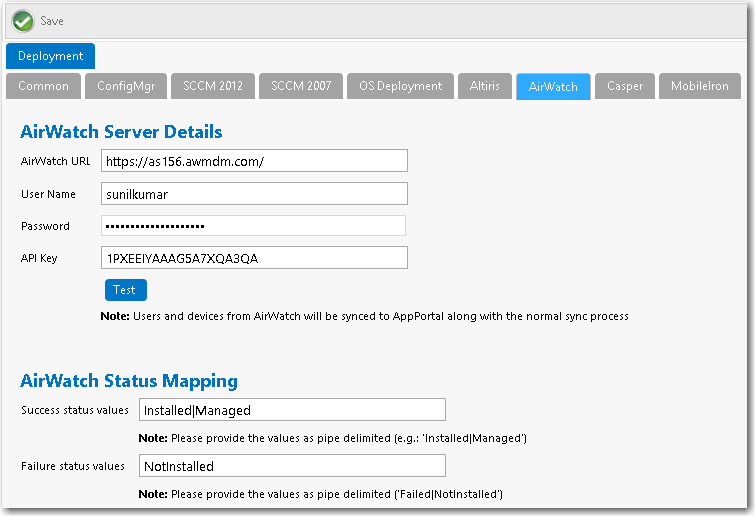Click the API Key input field

click(x=254, y=258)
